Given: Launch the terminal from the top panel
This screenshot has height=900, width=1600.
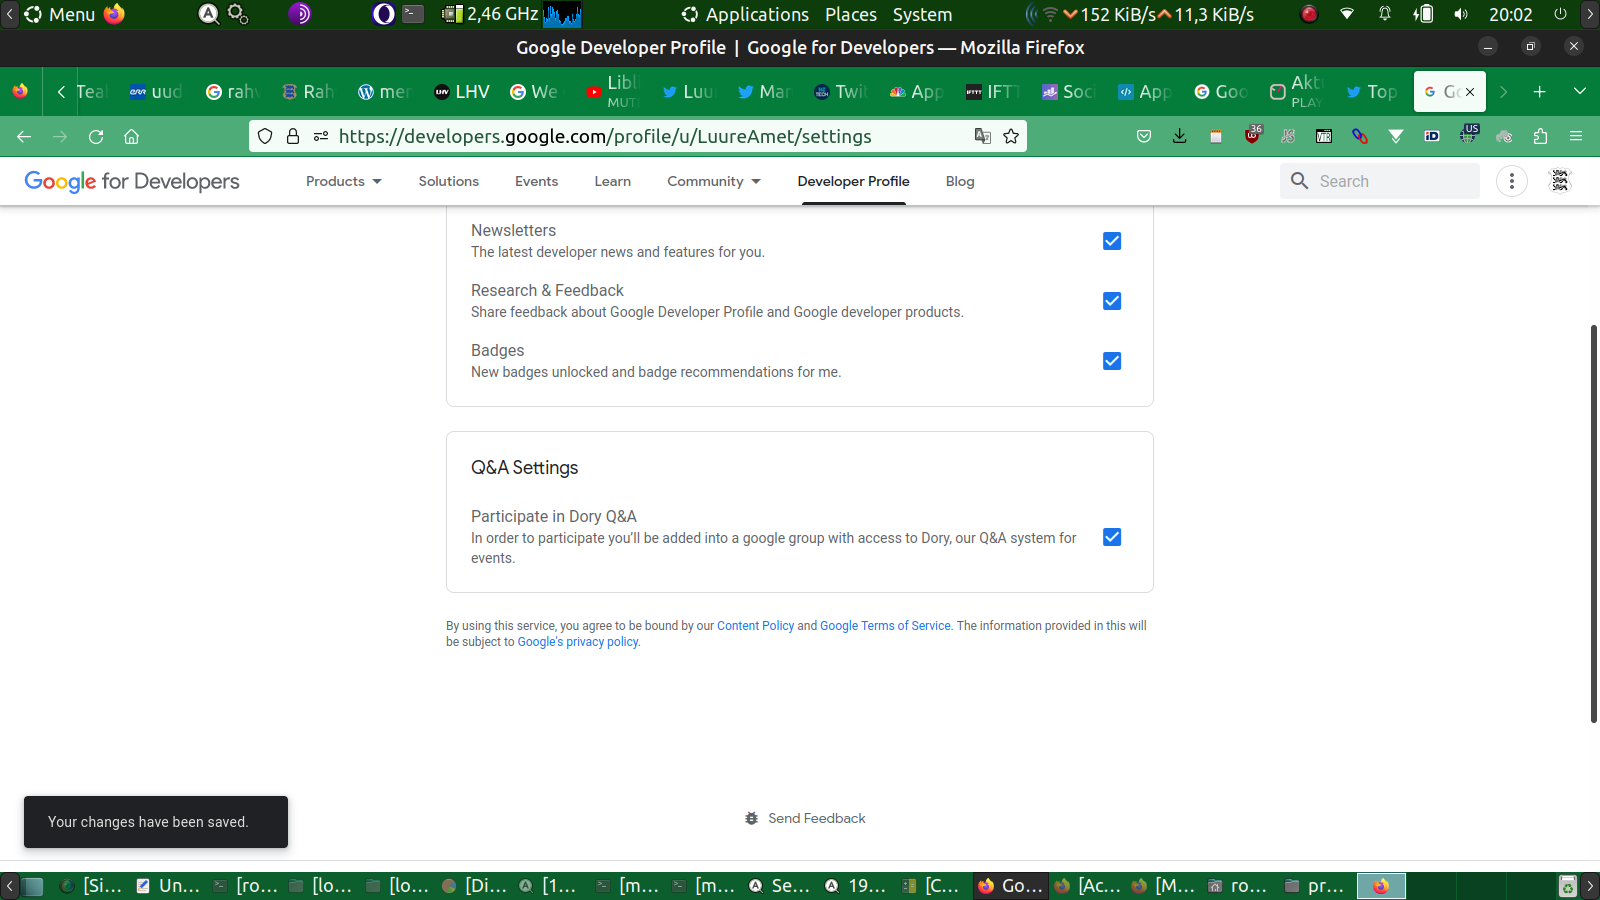Looking at the screenshot, I should [x=413, y=14].
